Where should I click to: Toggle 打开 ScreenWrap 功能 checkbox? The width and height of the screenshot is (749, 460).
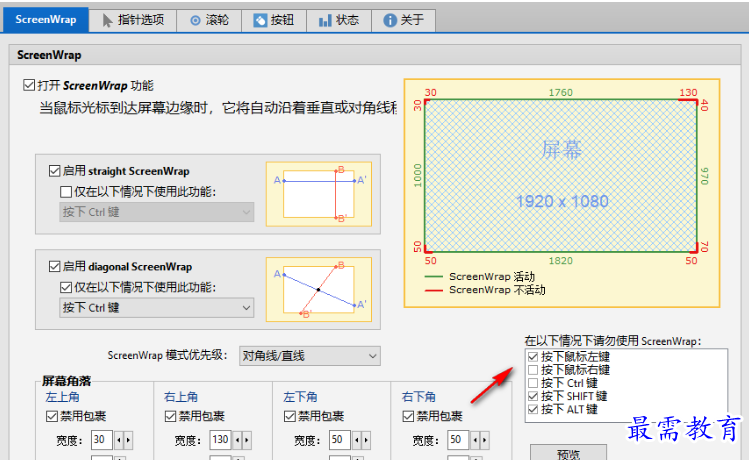coord(29,86)
